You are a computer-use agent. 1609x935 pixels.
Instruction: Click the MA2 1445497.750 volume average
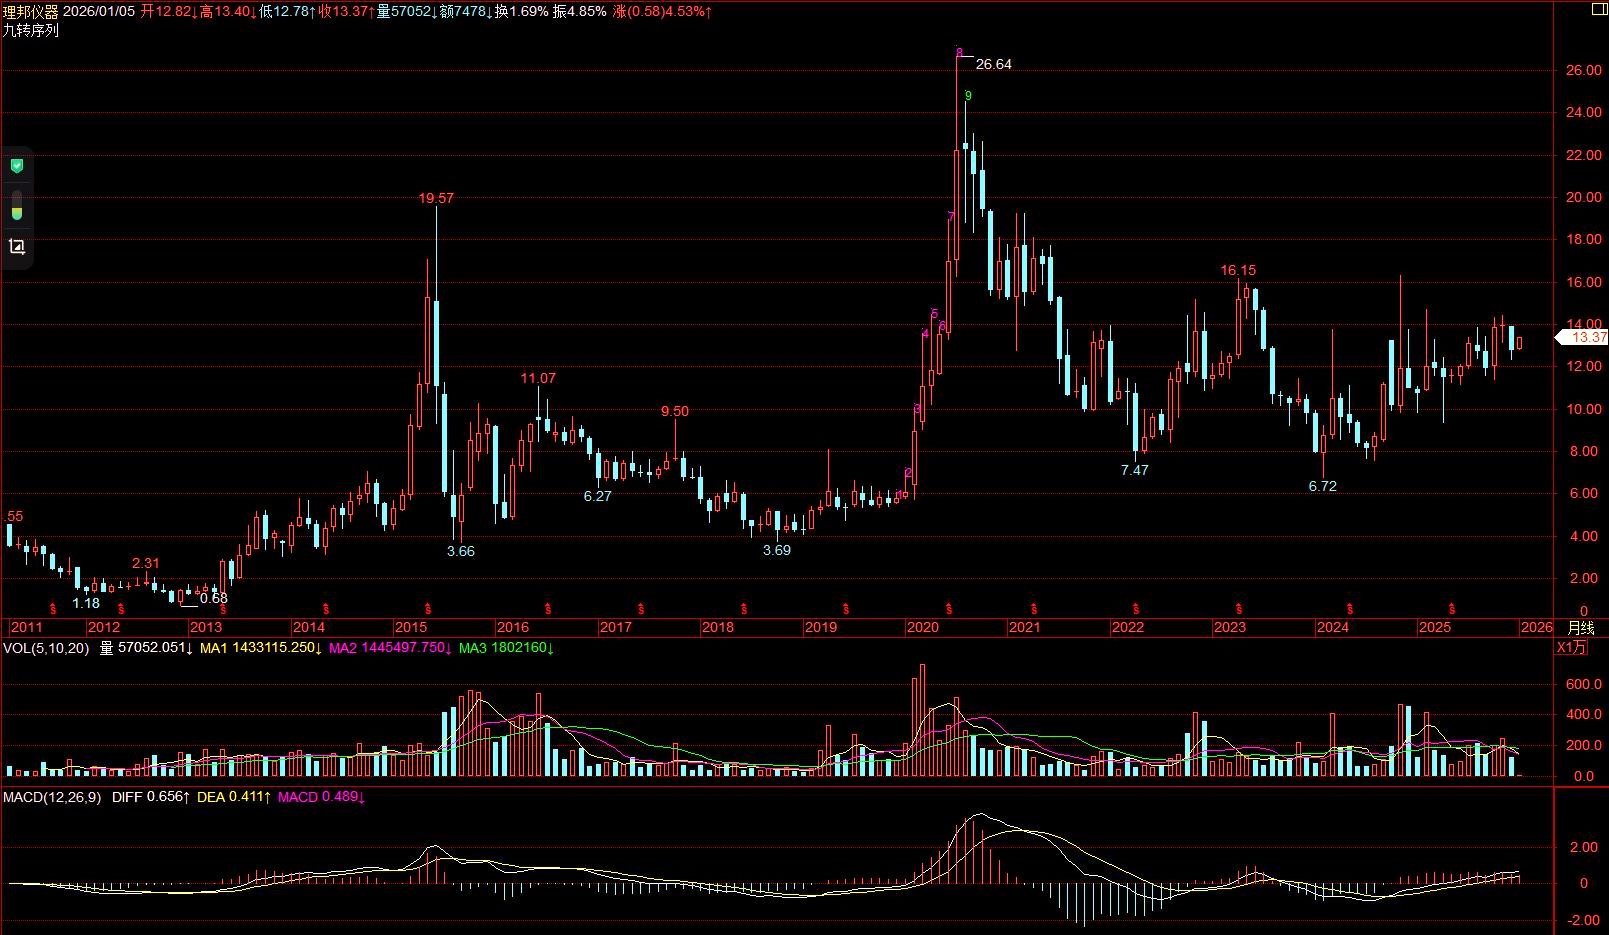point(390,648)
